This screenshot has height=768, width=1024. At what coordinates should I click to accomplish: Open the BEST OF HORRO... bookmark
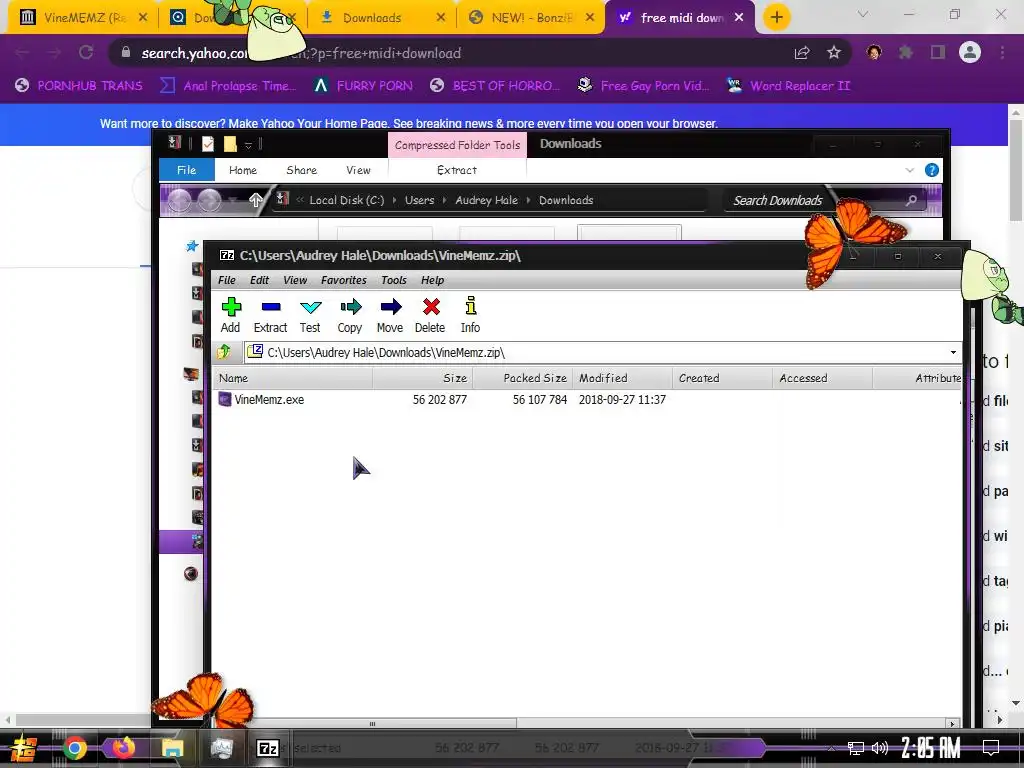pos(494,86)
